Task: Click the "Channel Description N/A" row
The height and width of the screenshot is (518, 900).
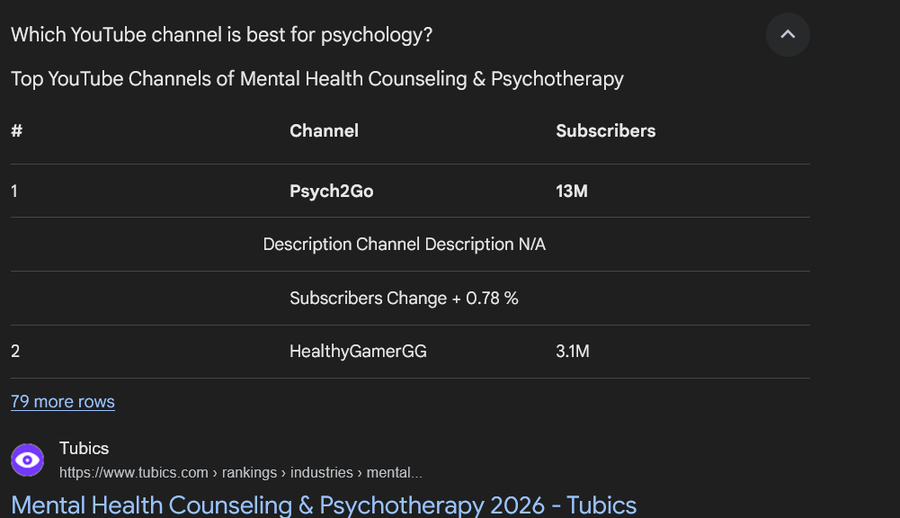Action: coord(404,244)
